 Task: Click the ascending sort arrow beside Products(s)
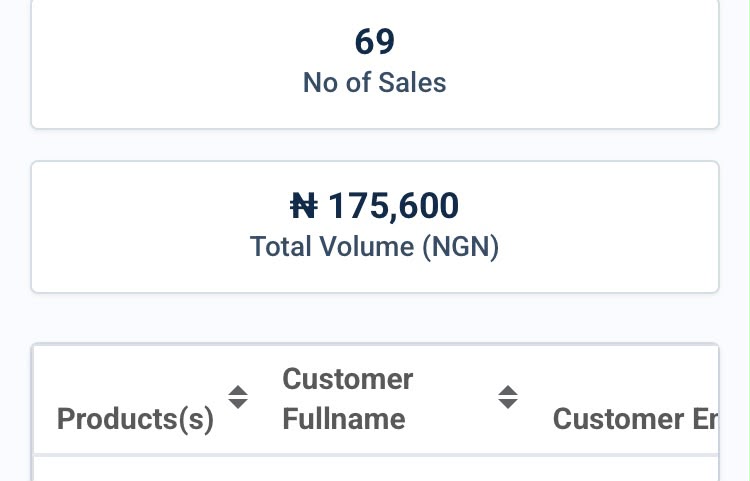click(x=238, y=391)
